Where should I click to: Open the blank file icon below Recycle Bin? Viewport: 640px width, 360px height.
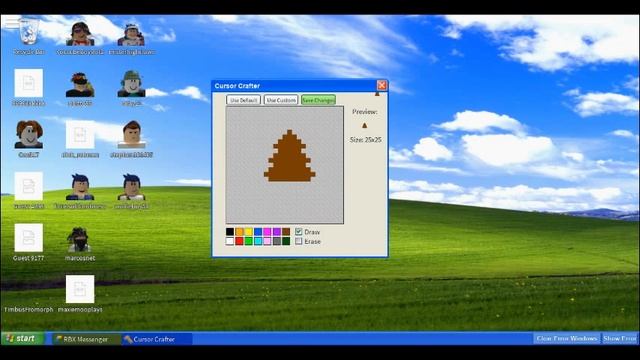pos(29,83)
